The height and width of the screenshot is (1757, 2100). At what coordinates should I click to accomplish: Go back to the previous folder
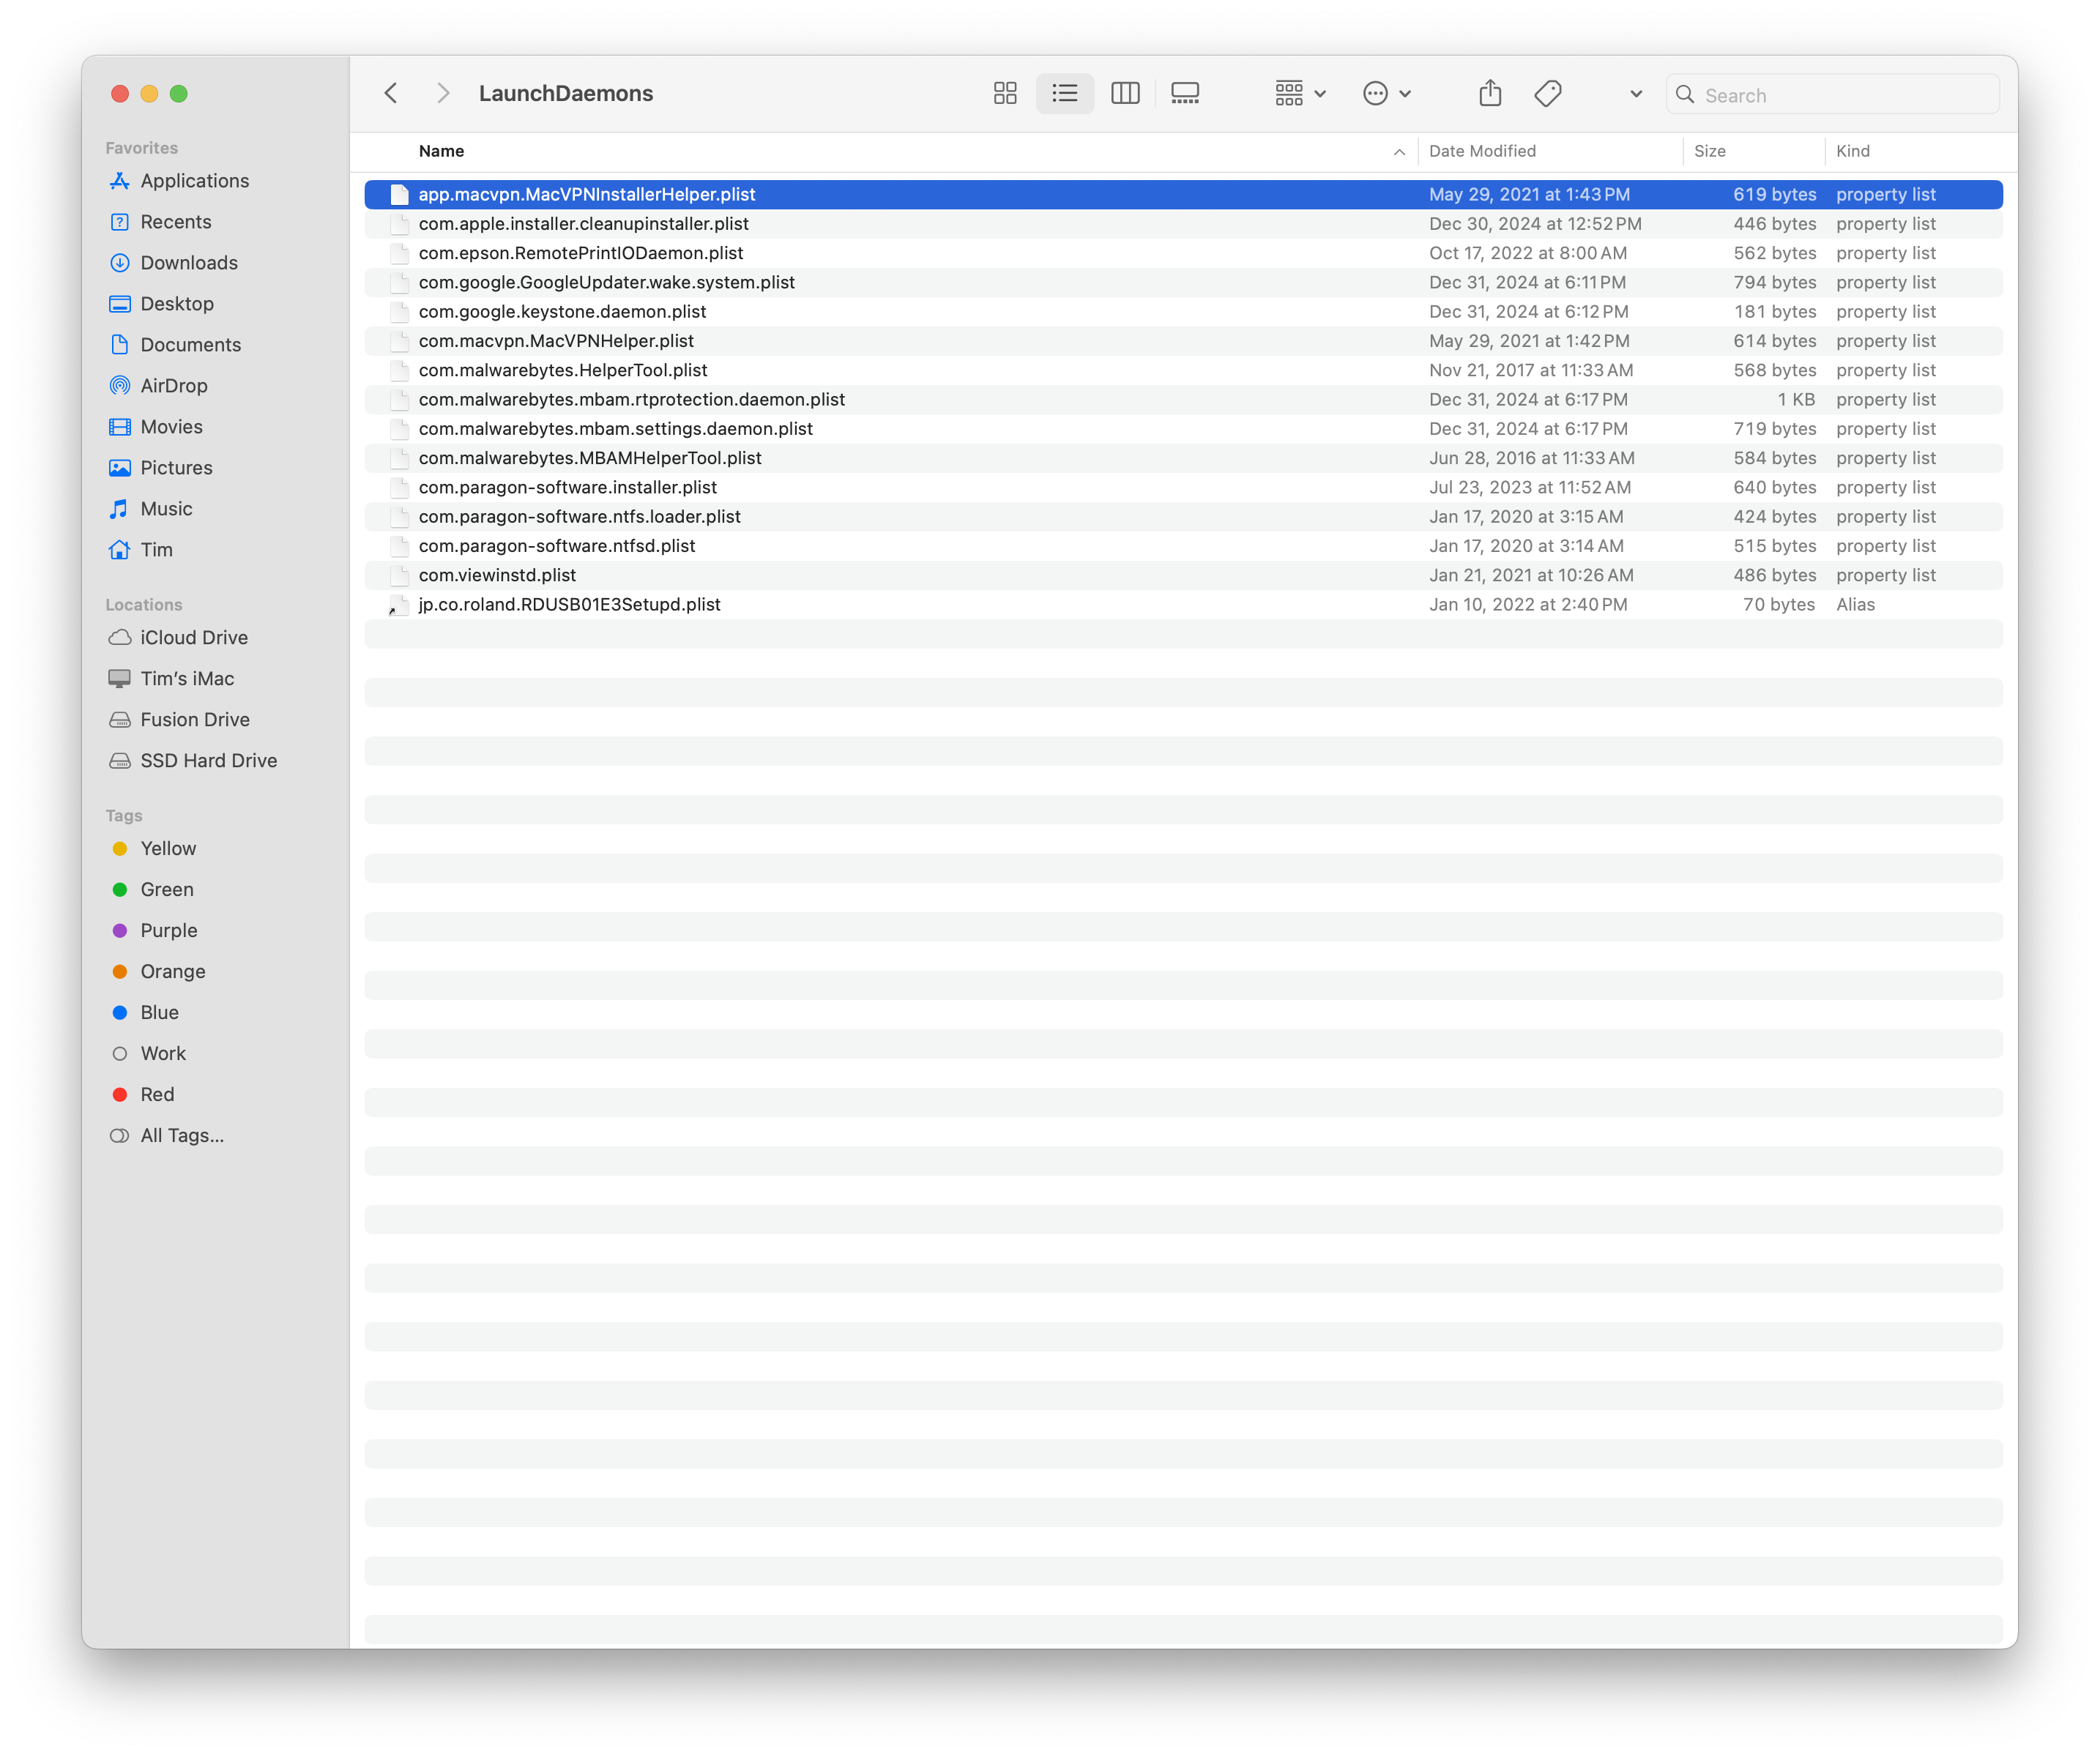[391, 93]
